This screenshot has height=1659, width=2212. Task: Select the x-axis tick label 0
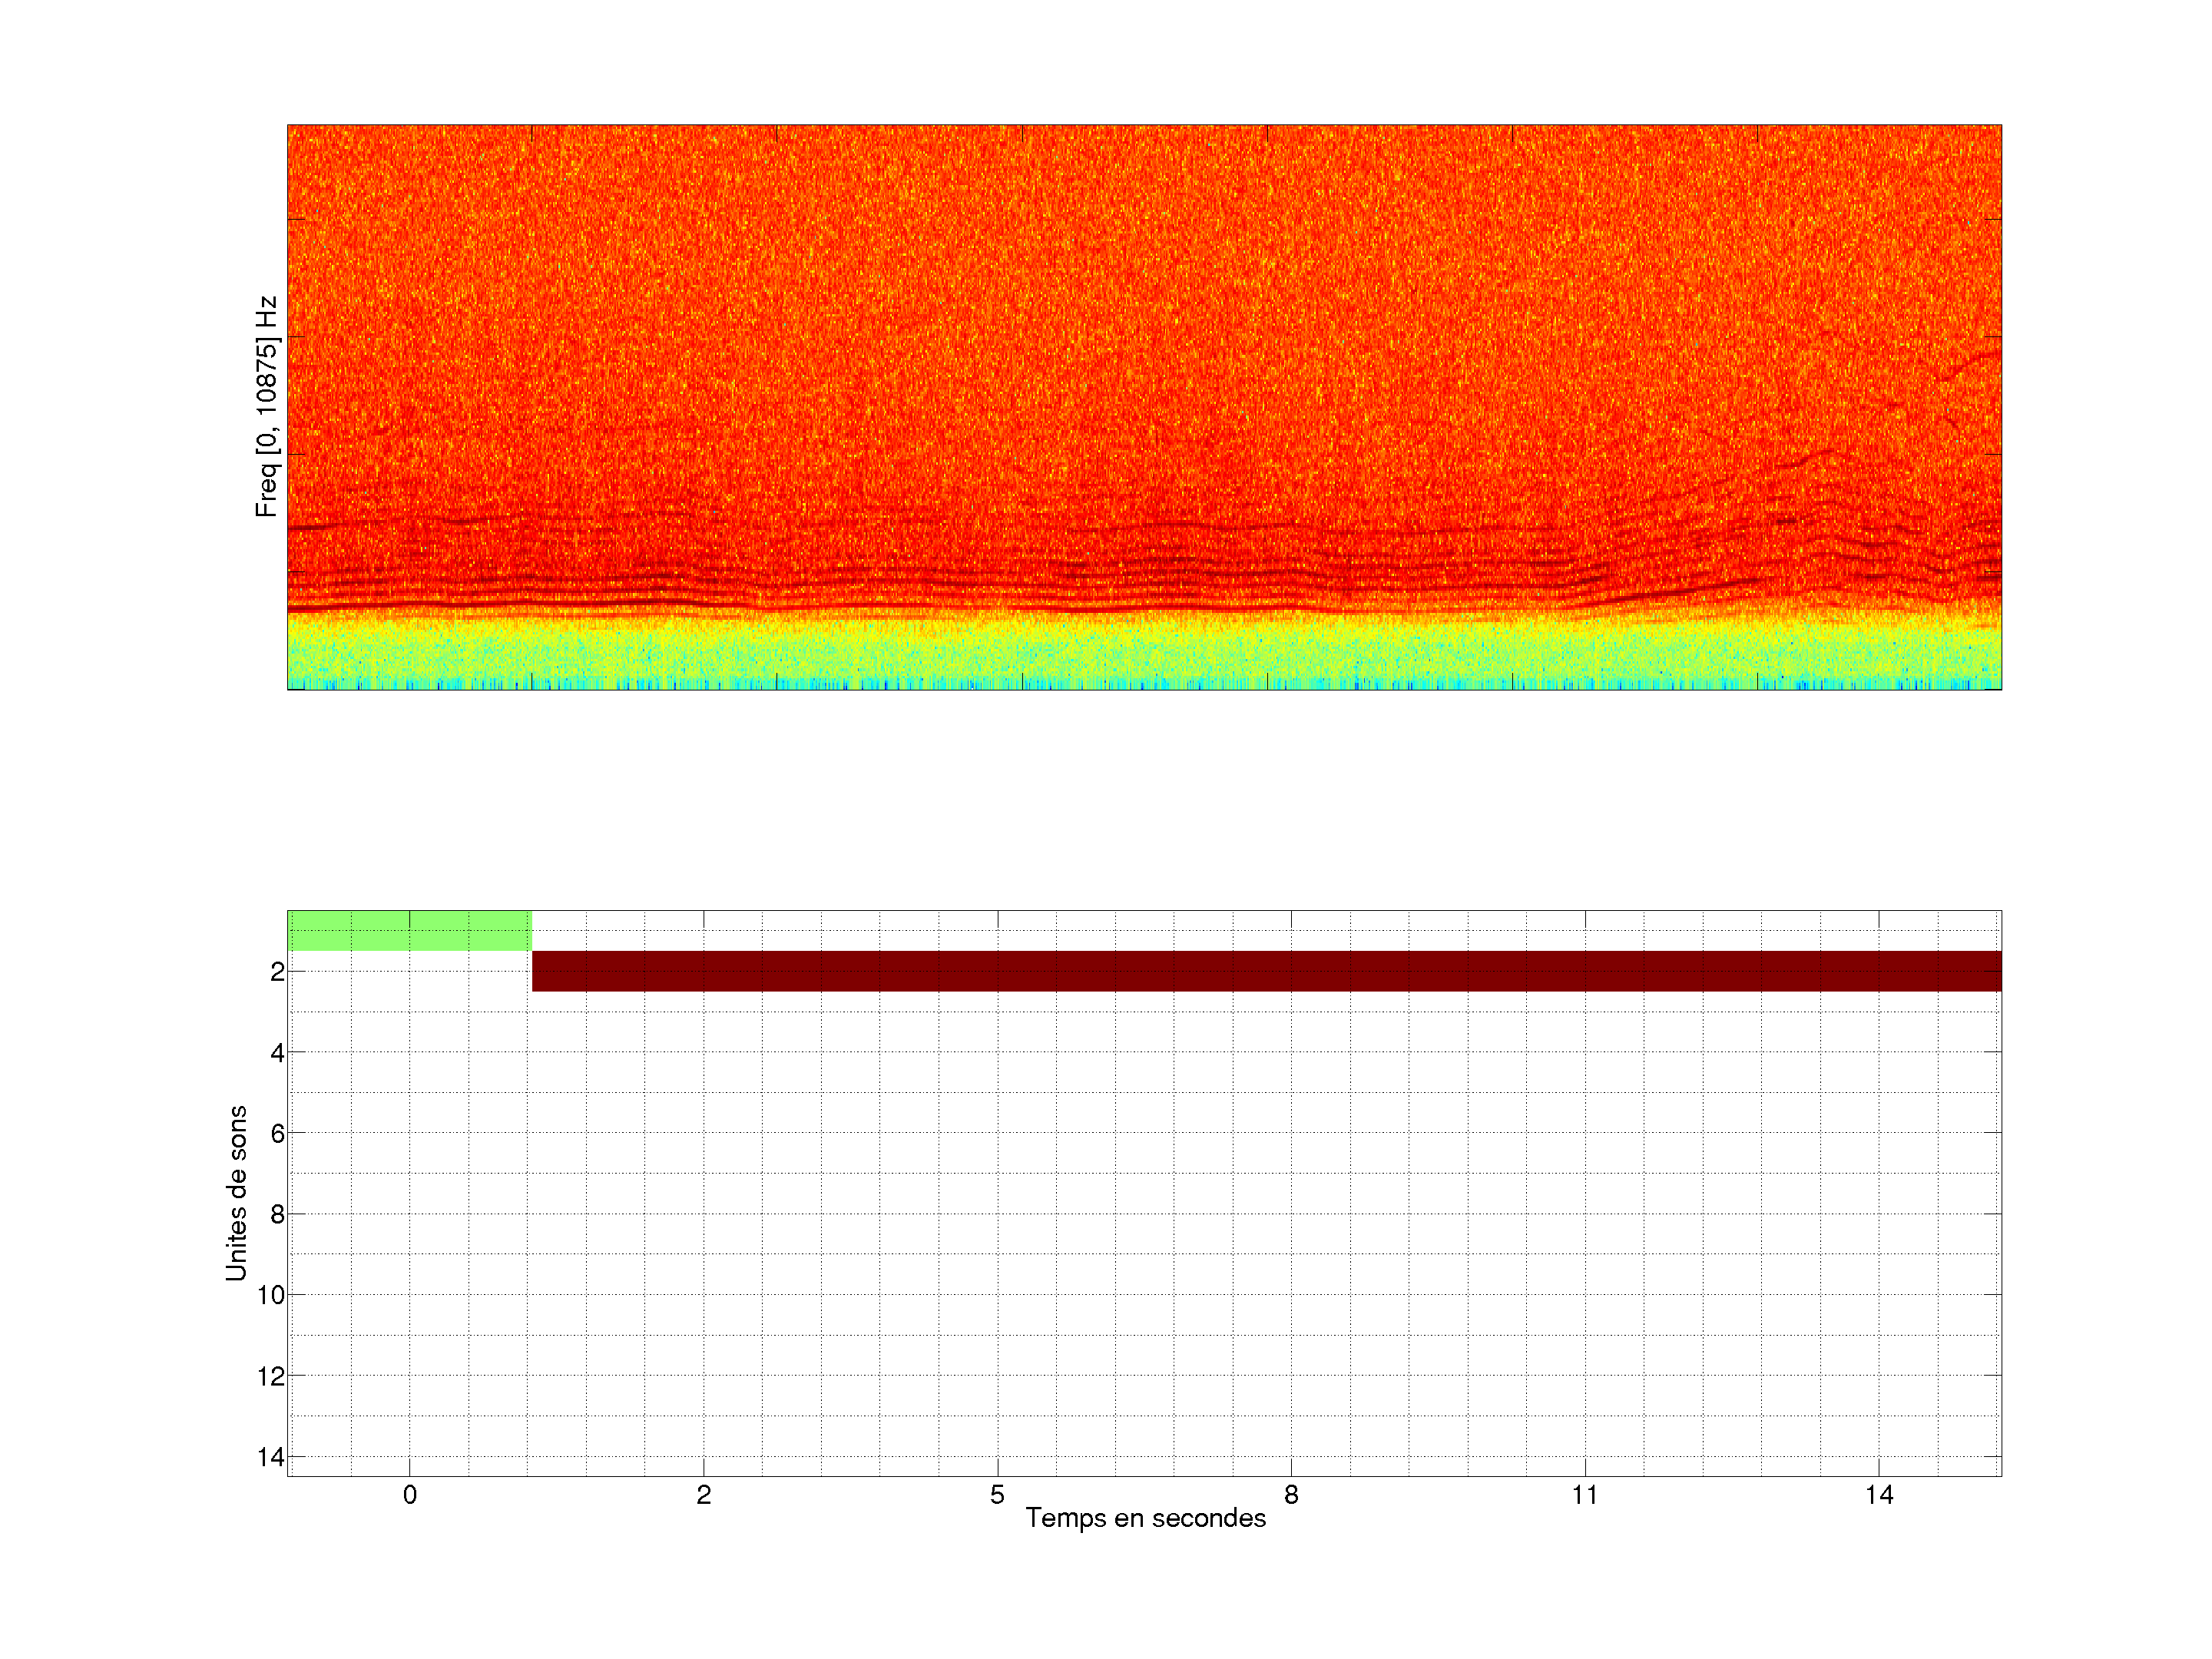409,1495
